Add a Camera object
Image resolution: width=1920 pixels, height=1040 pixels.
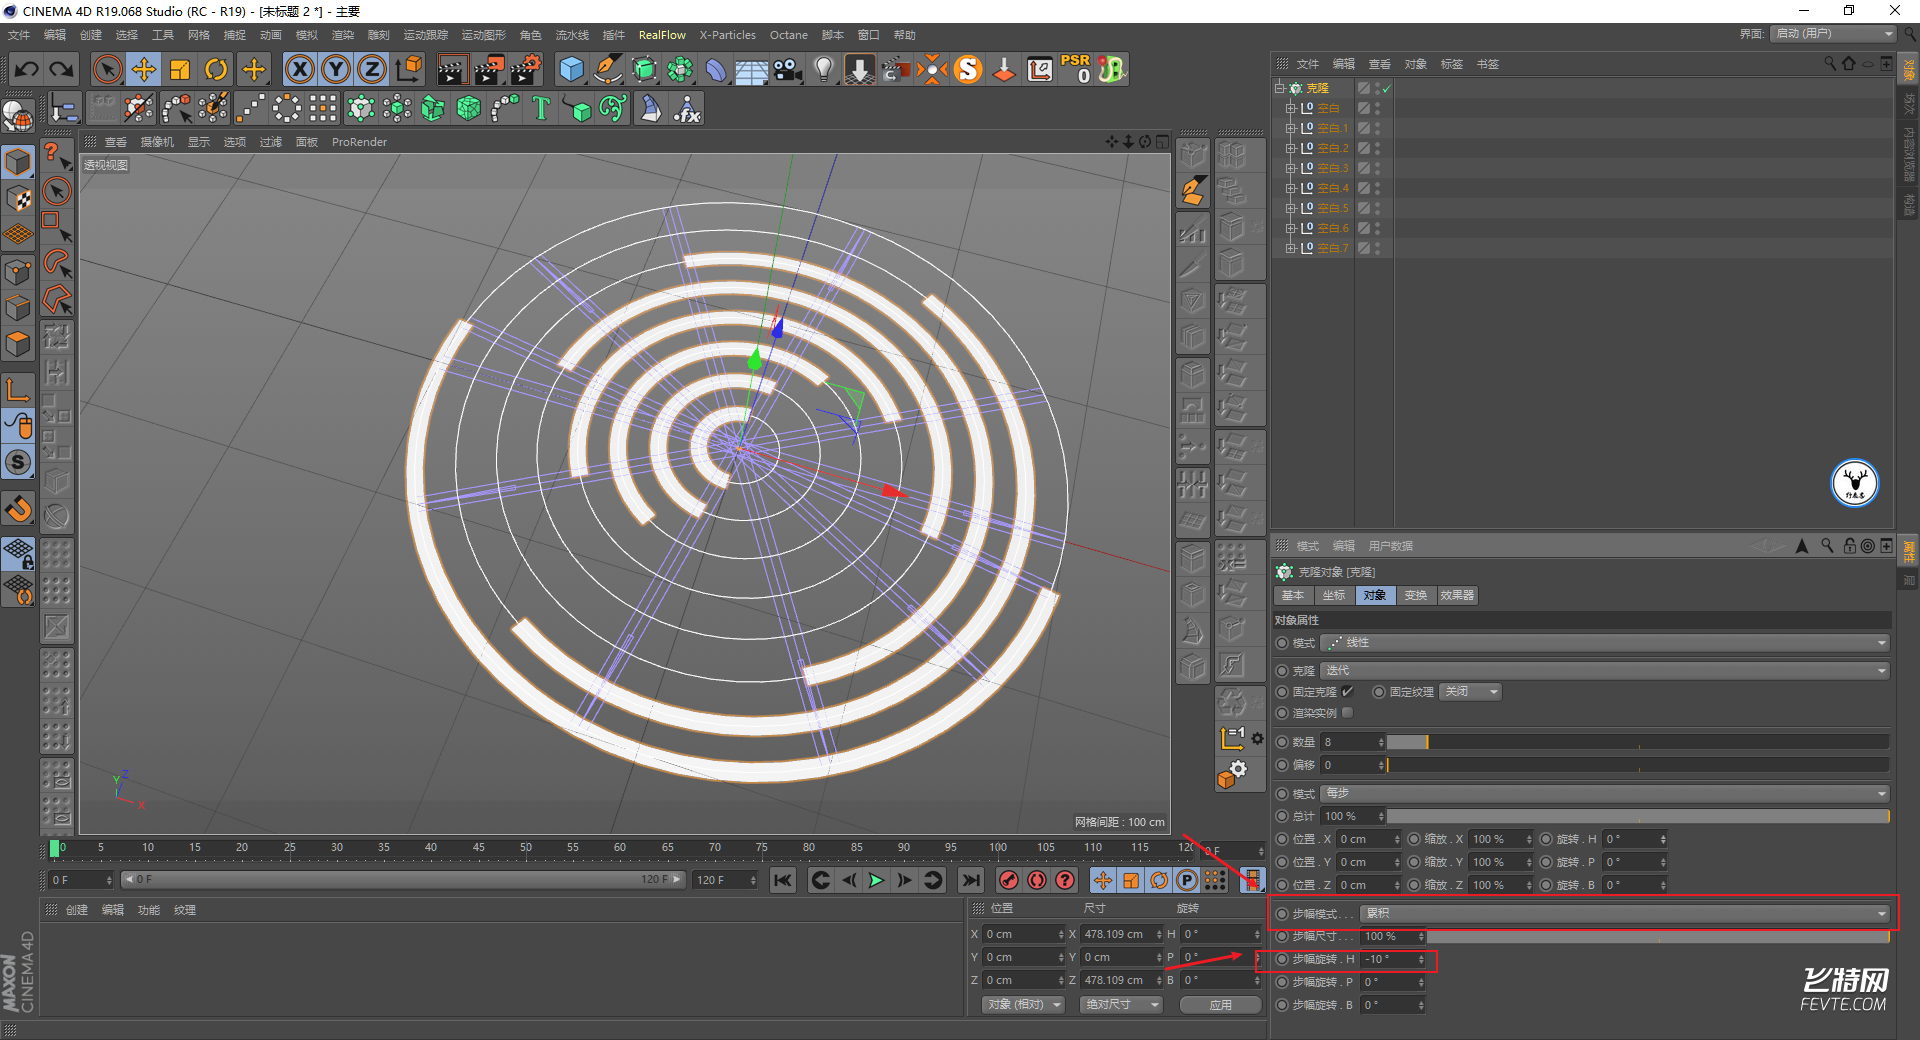click(x=788, y=69)
